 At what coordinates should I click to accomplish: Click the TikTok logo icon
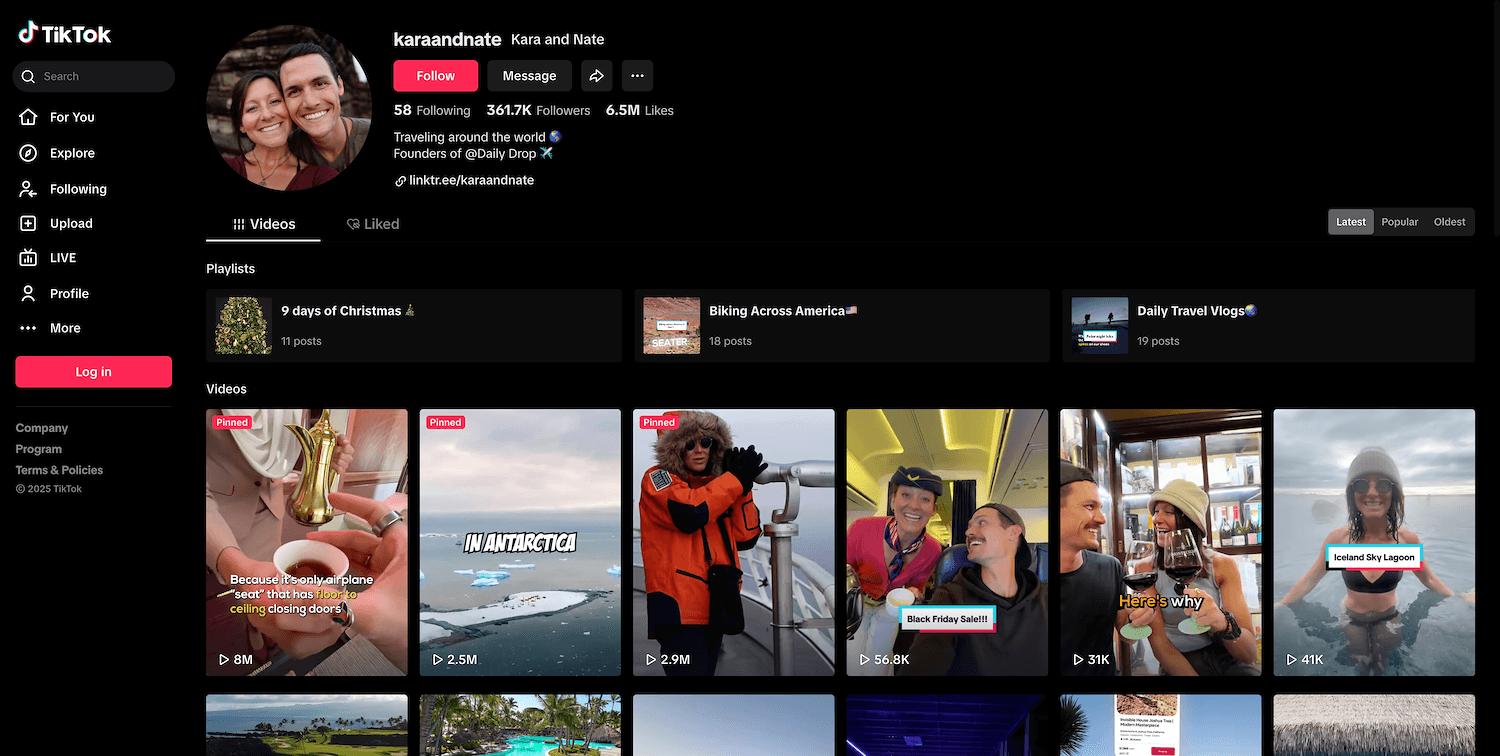(x=28, y=34)
